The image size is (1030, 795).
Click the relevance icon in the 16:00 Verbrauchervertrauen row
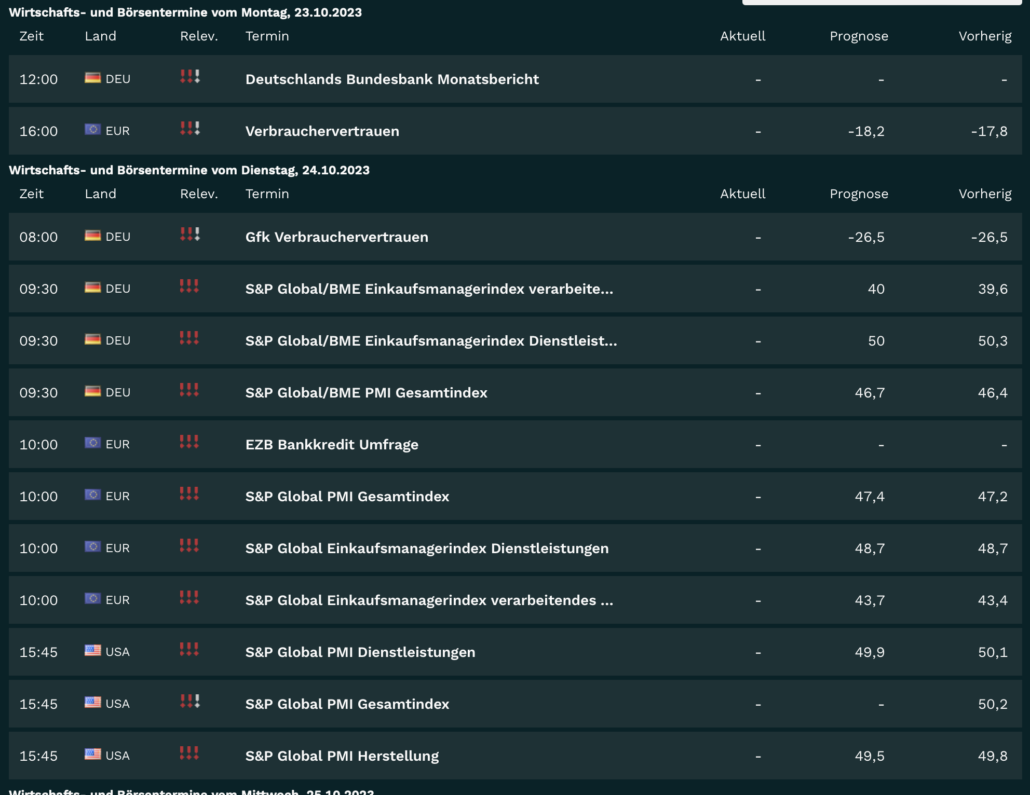coord(190,128)
